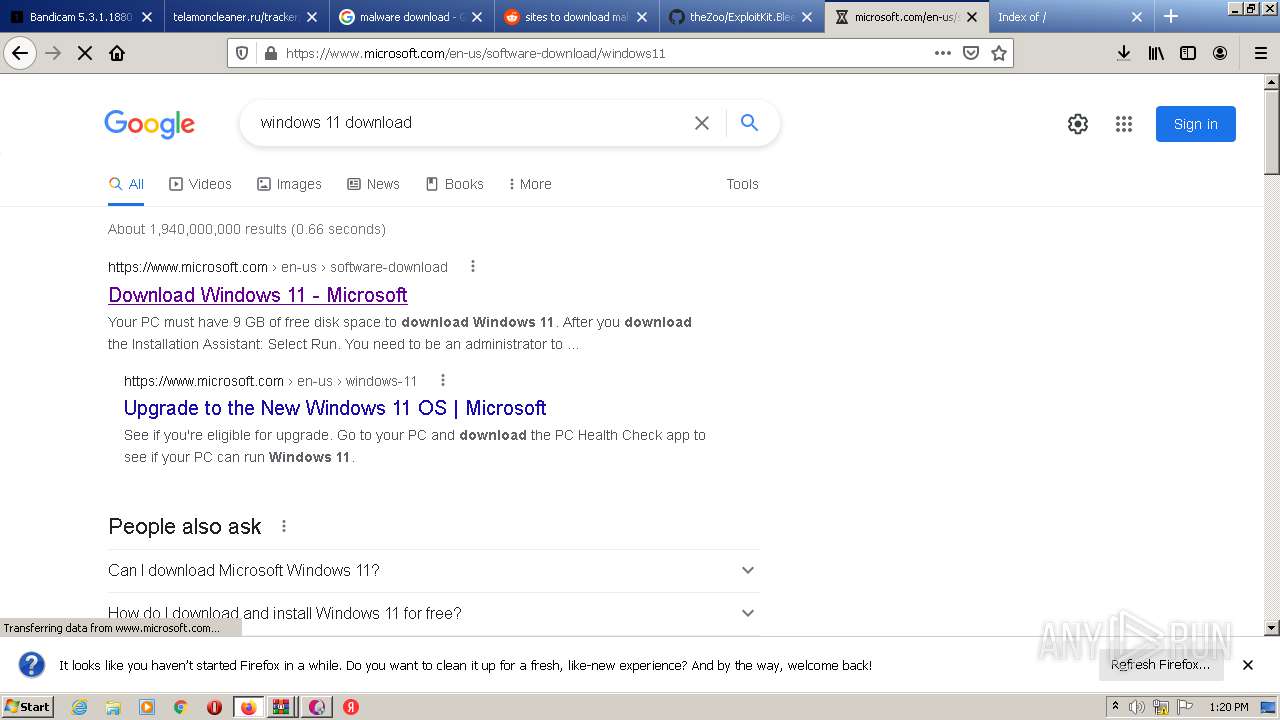Expand 'Can I download Microsoft Windows 11?'

point(433,570)
